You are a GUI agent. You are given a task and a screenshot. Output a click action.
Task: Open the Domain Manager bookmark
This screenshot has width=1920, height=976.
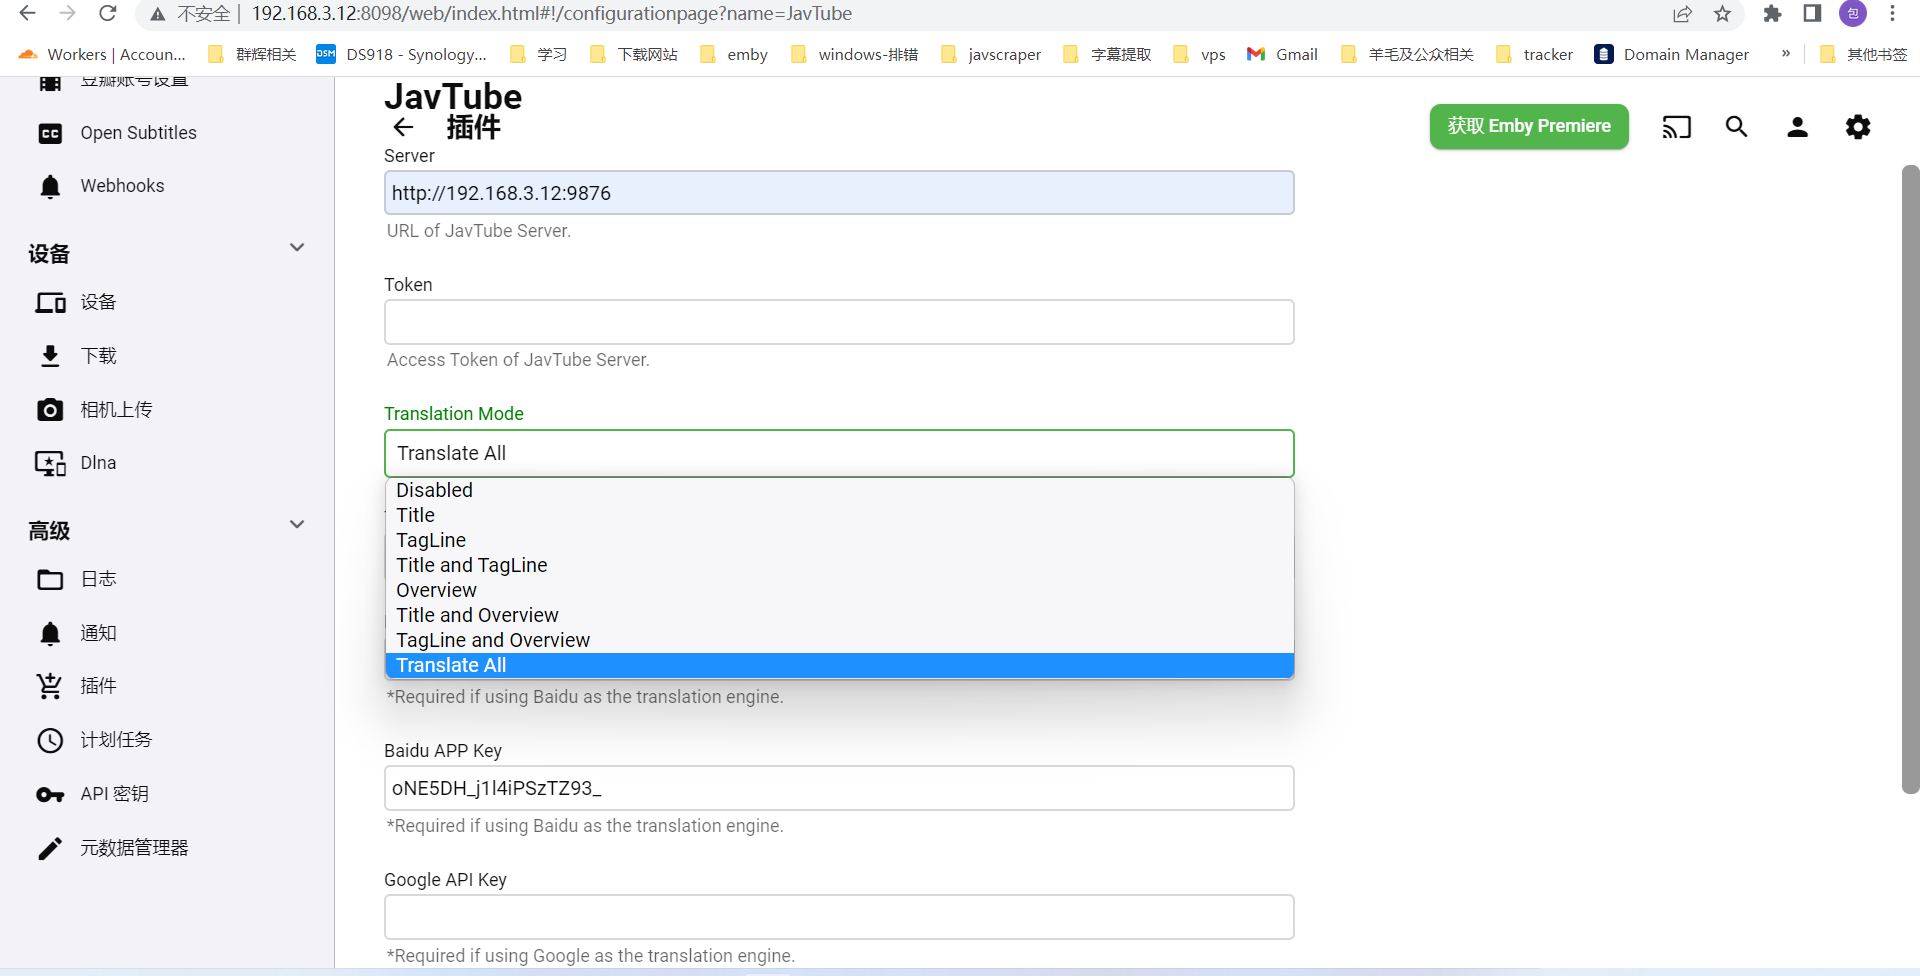pos(1672,54)
